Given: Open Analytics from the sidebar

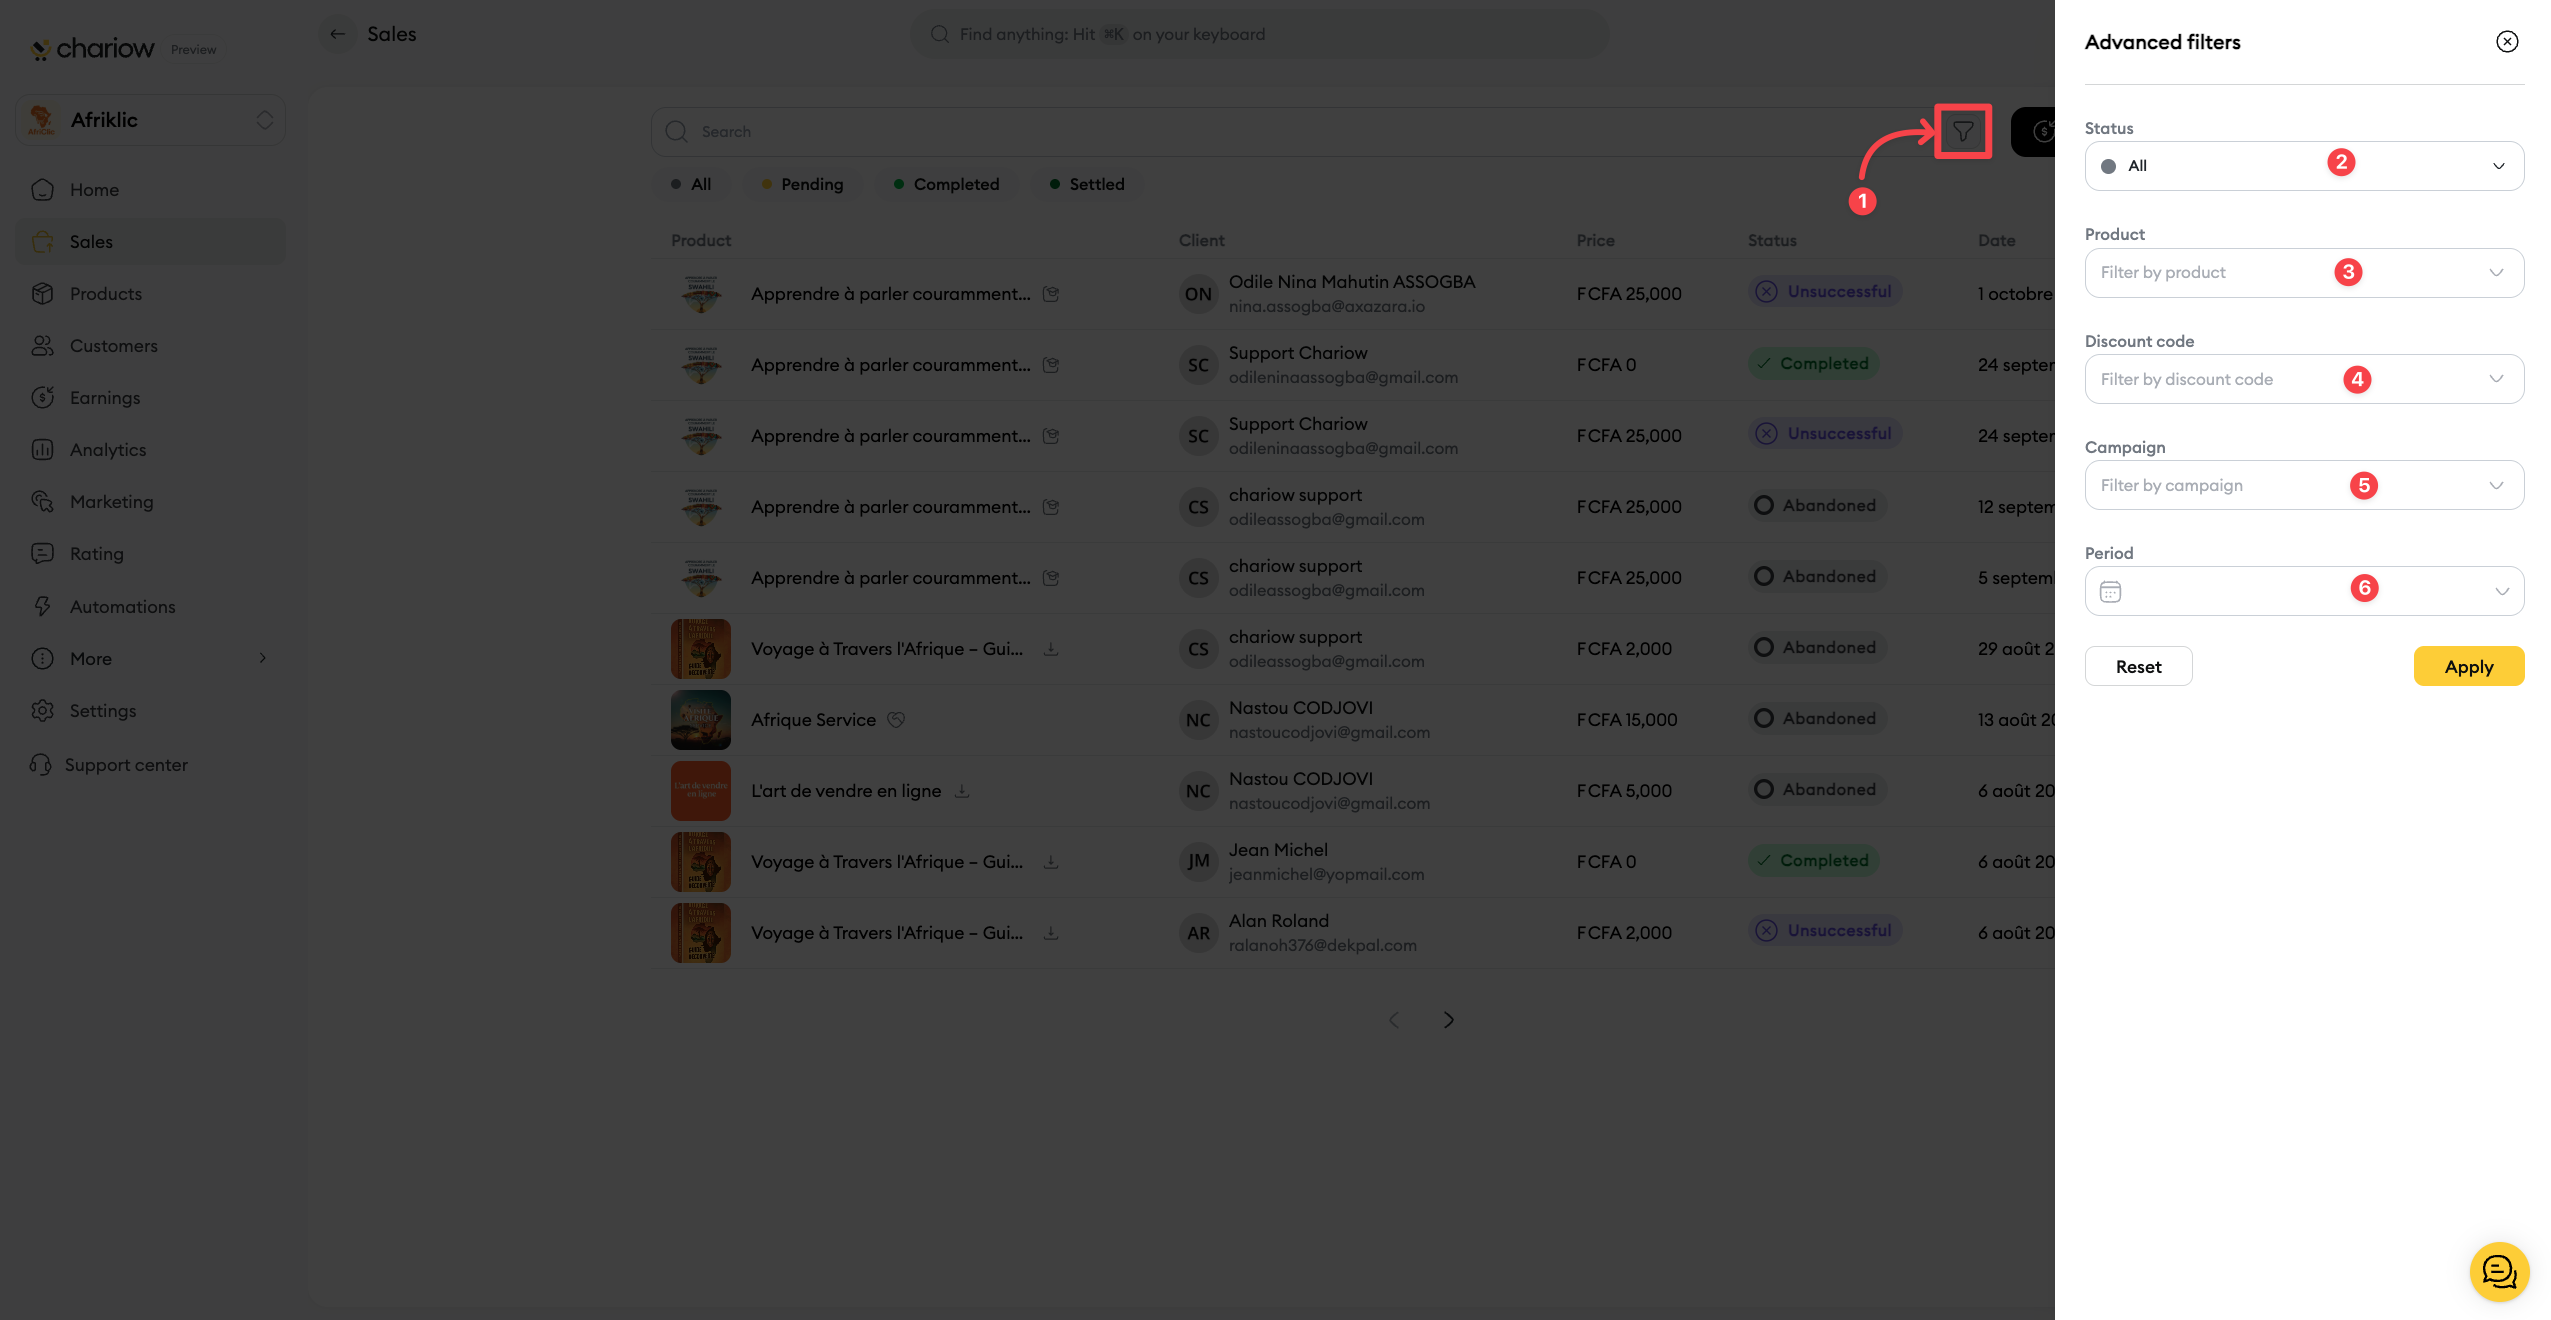Looking at the screenshot, I should point(108,450).
